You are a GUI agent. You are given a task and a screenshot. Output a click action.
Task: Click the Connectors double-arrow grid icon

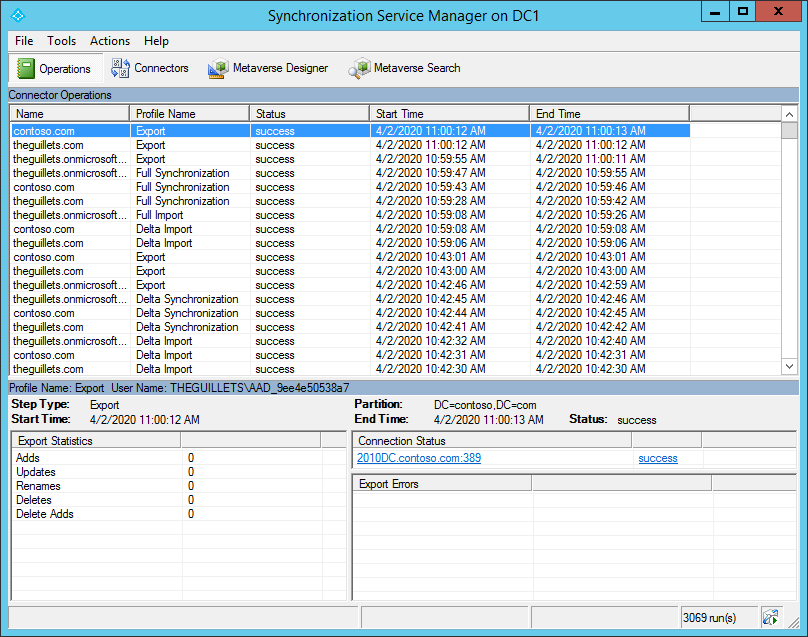point(120,68)
